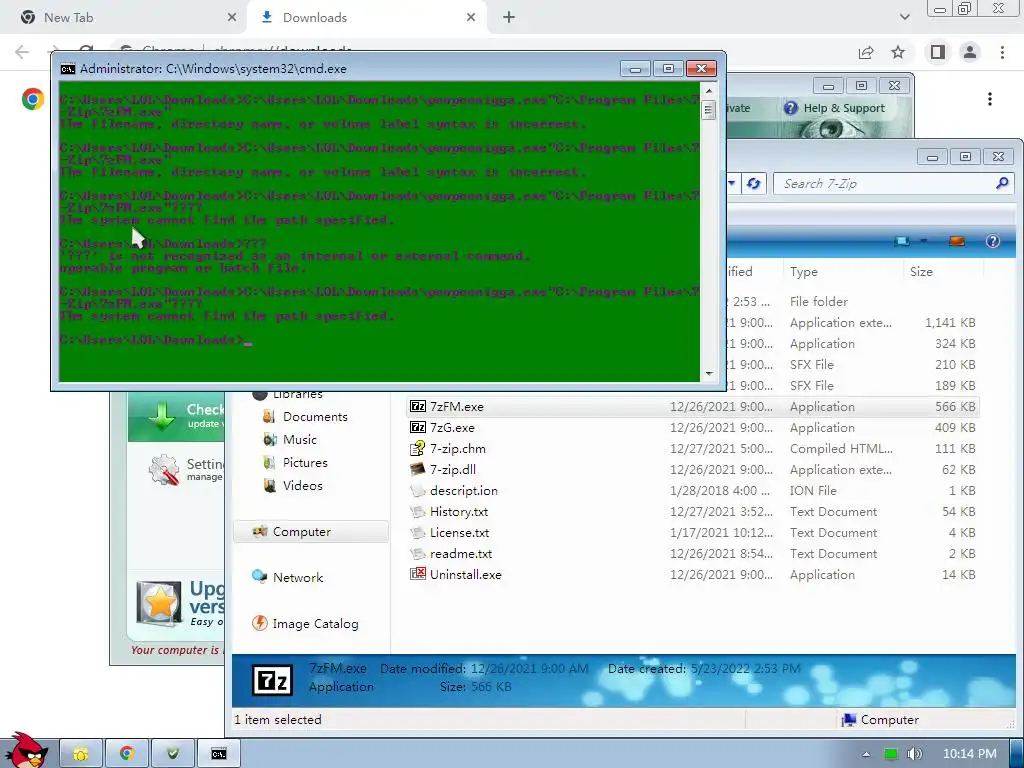Close the New Tab tab
Image resolution: width=1024 pixels, height=768 pixels.
click(x=232, y=18)
